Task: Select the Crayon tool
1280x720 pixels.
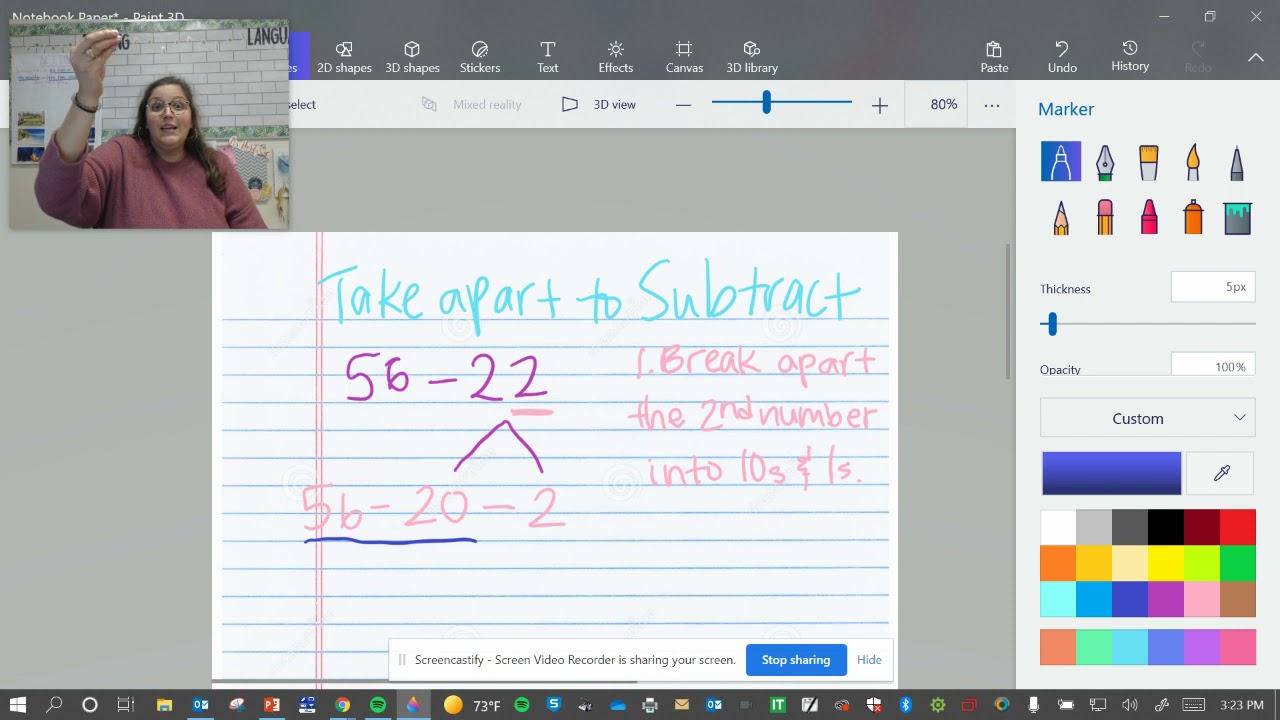Action: [x=1148, y=216]
